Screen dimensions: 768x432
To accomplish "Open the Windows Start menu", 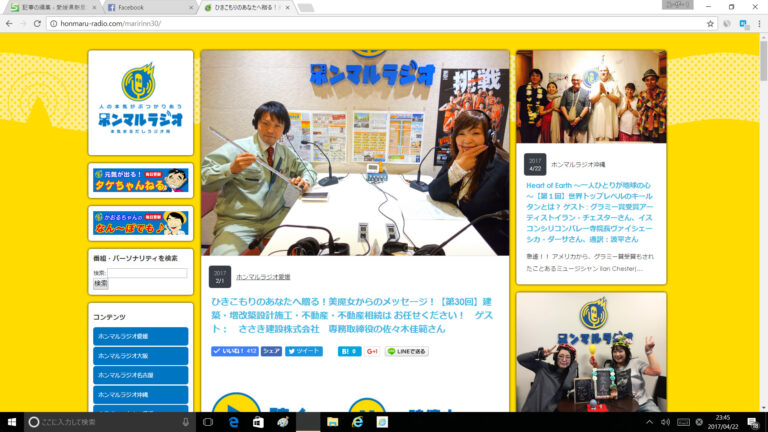I will (12, 422).
